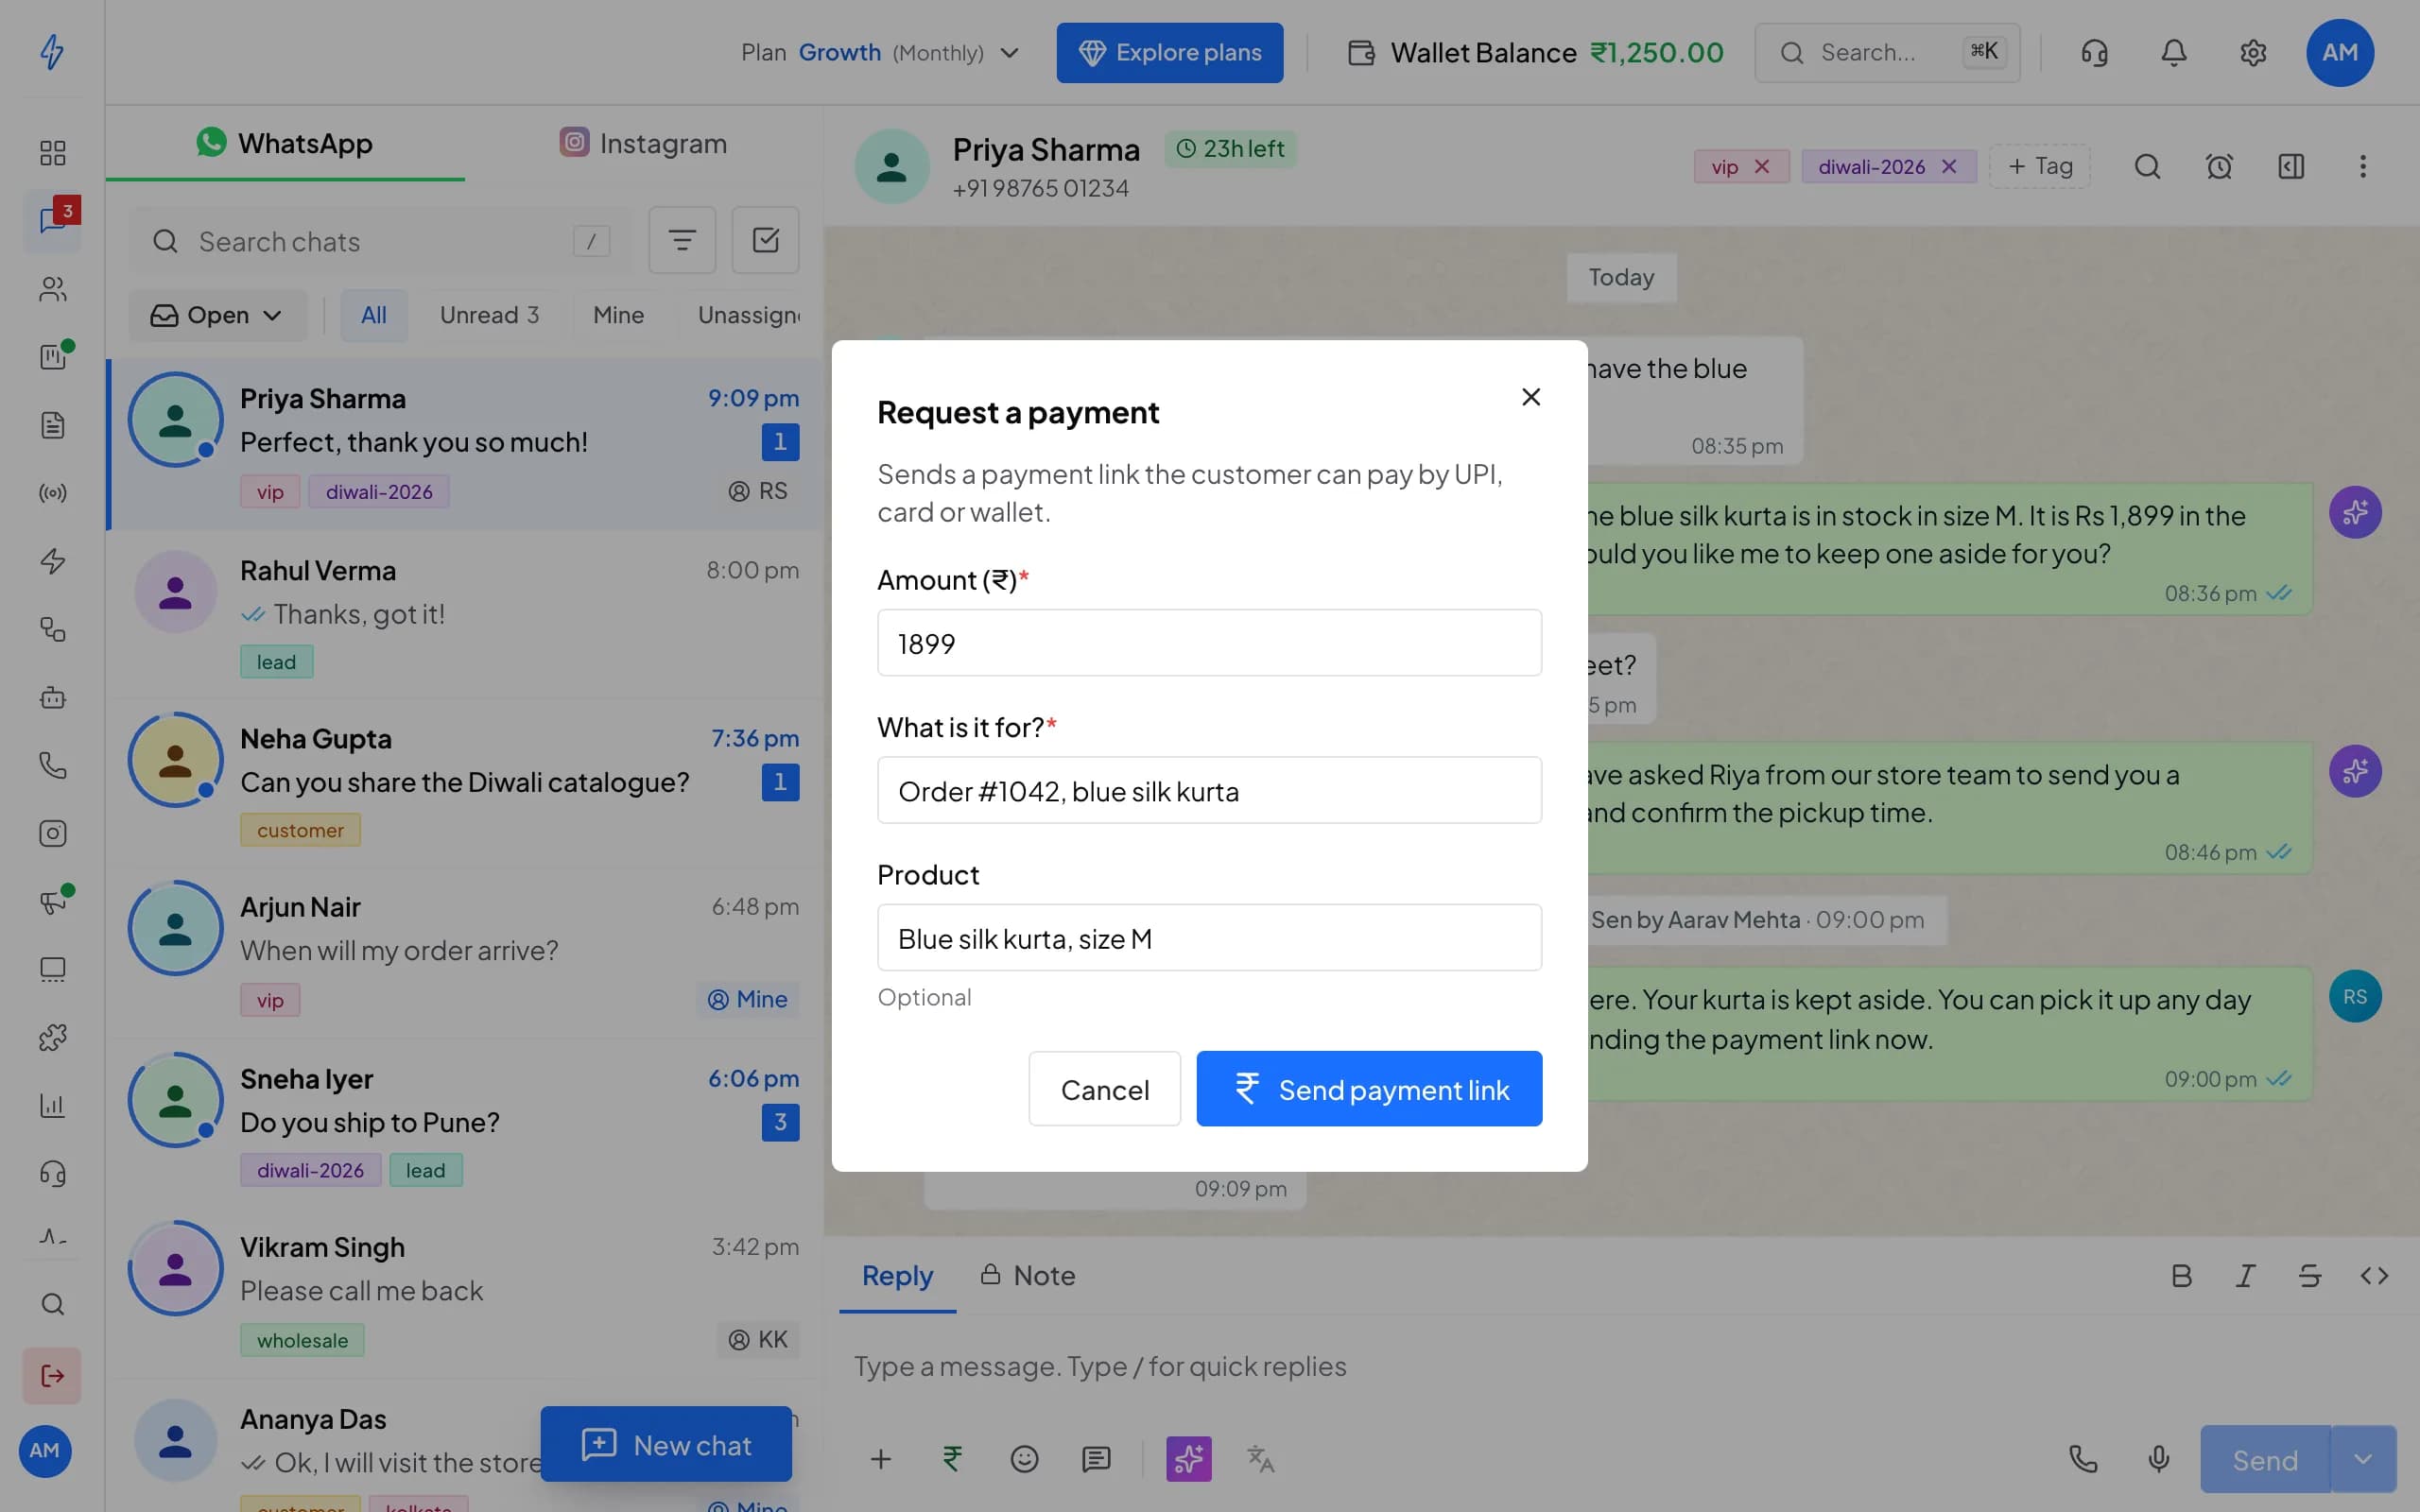
Task: Toggle bold formatting in reply editor
Action: click(2182, 1275)
